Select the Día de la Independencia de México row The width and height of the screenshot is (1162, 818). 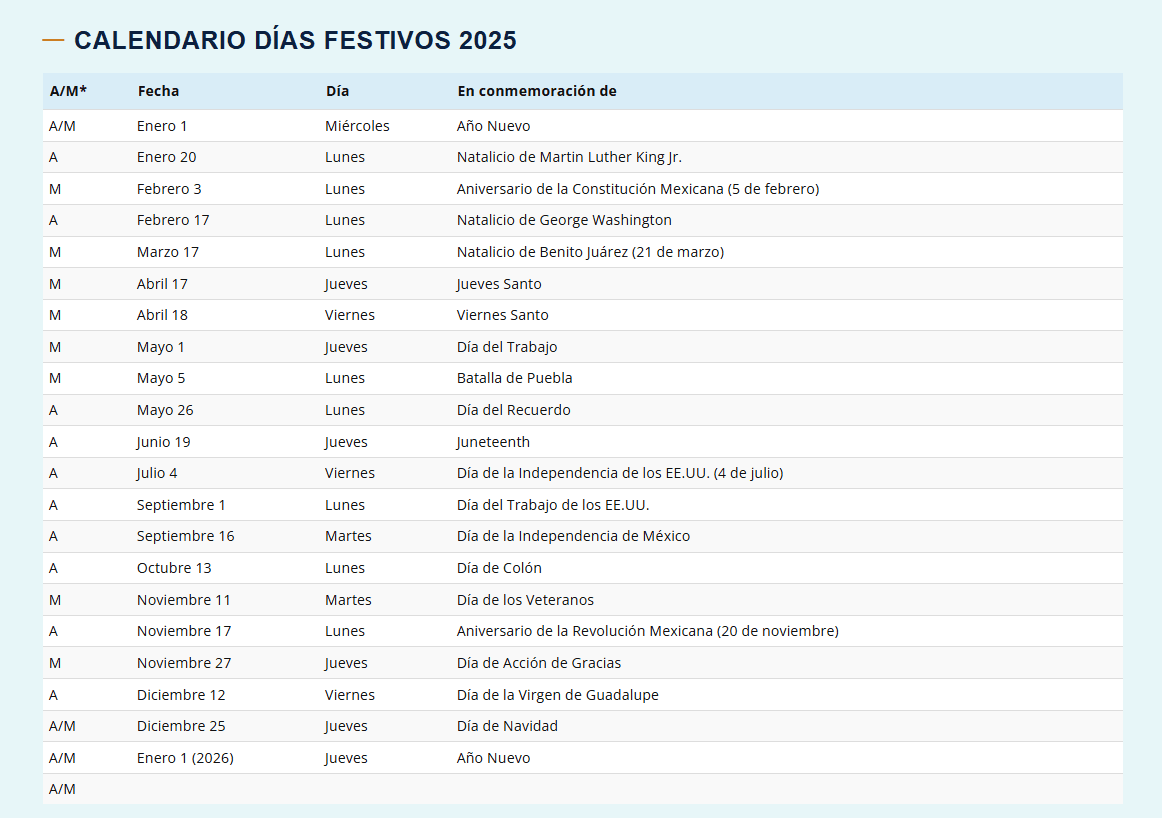coord(575,536)
